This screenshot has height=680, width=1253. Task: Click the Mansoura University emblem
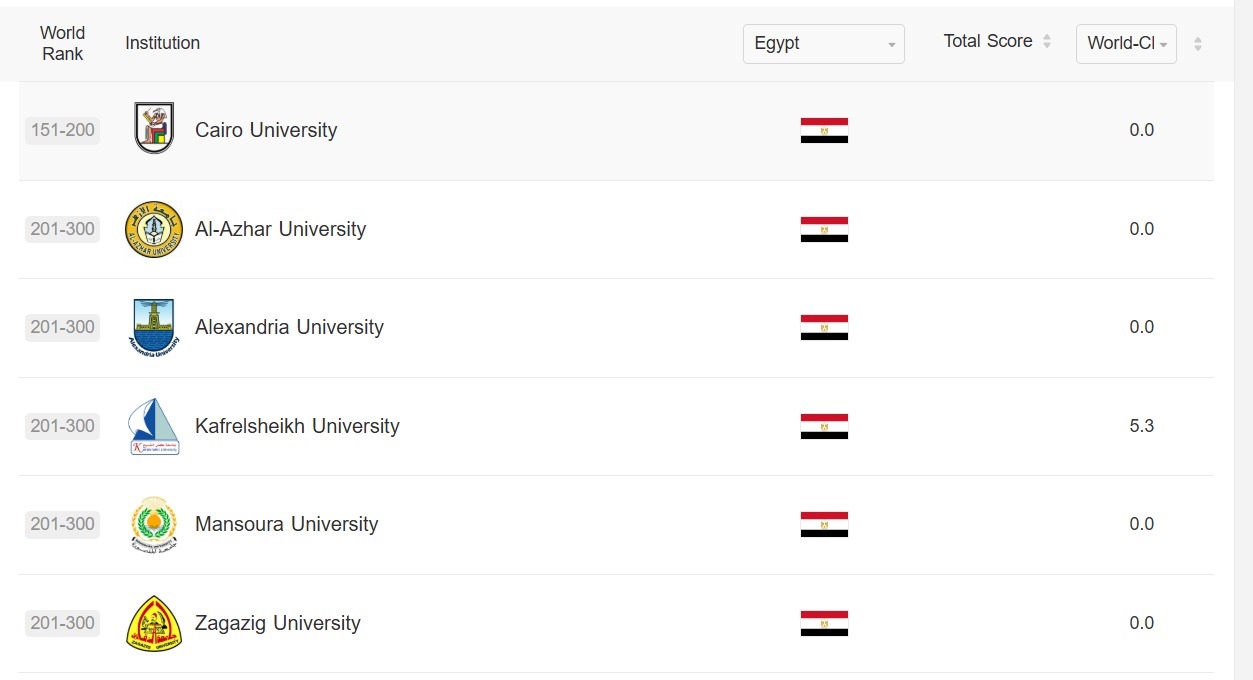tap(154, 524)
